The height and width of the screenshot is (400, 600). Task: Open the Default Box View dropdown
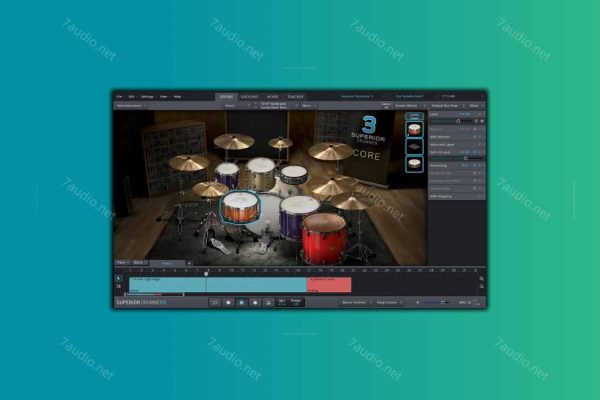448,106
